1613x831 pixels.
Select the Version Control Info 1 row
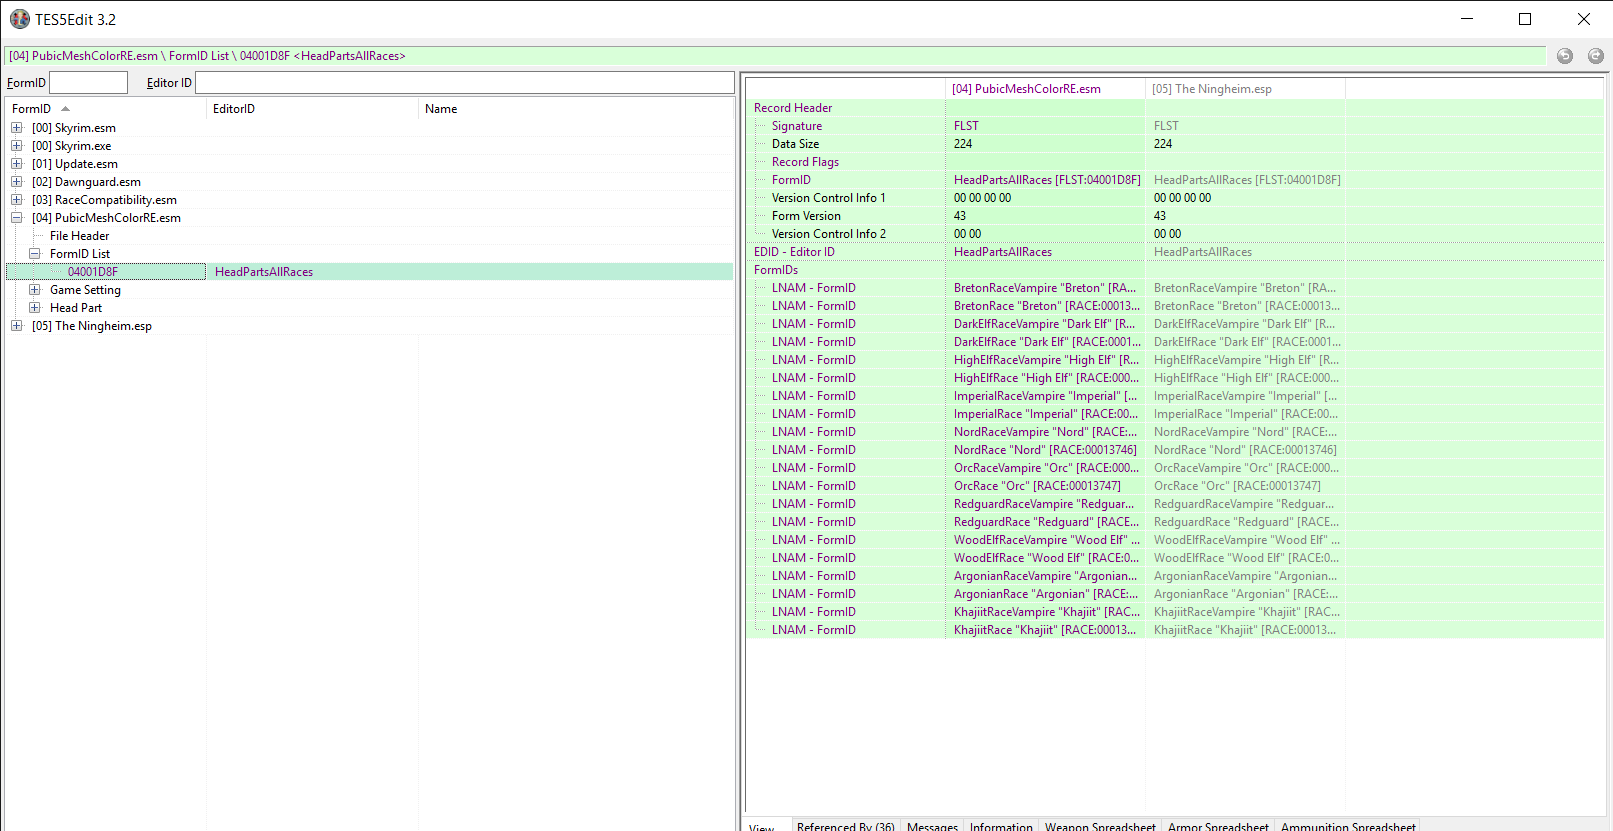pos(1175,198)
